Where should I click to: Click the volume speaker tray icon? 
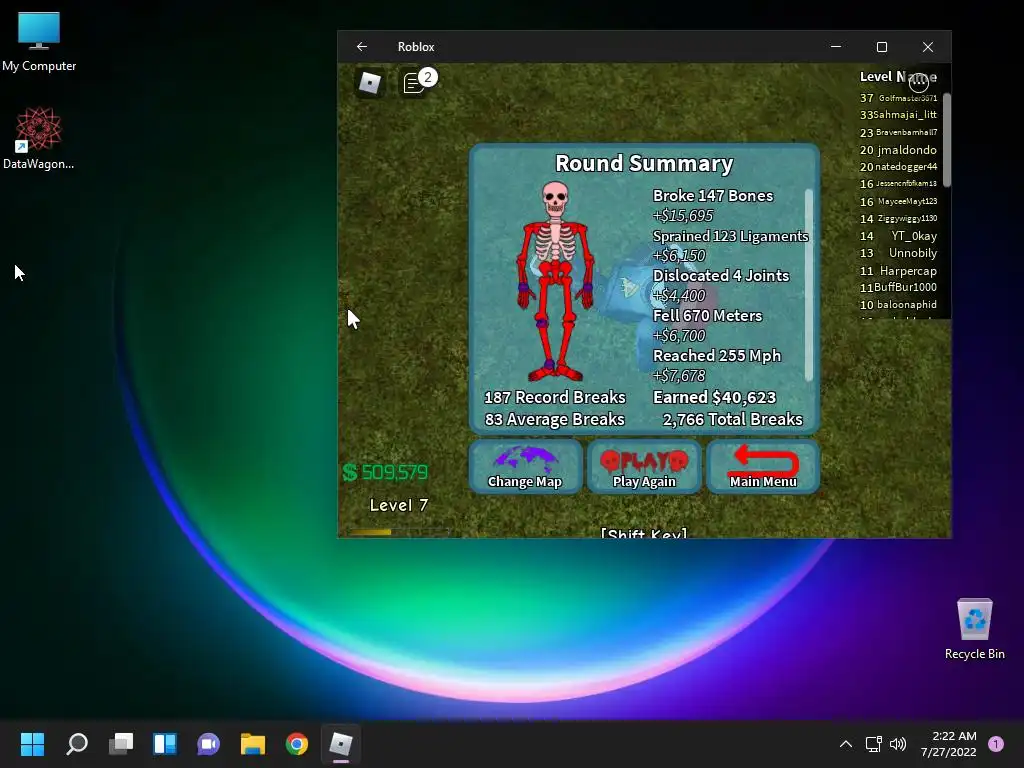pyautogui.click(x=898, y=744)
